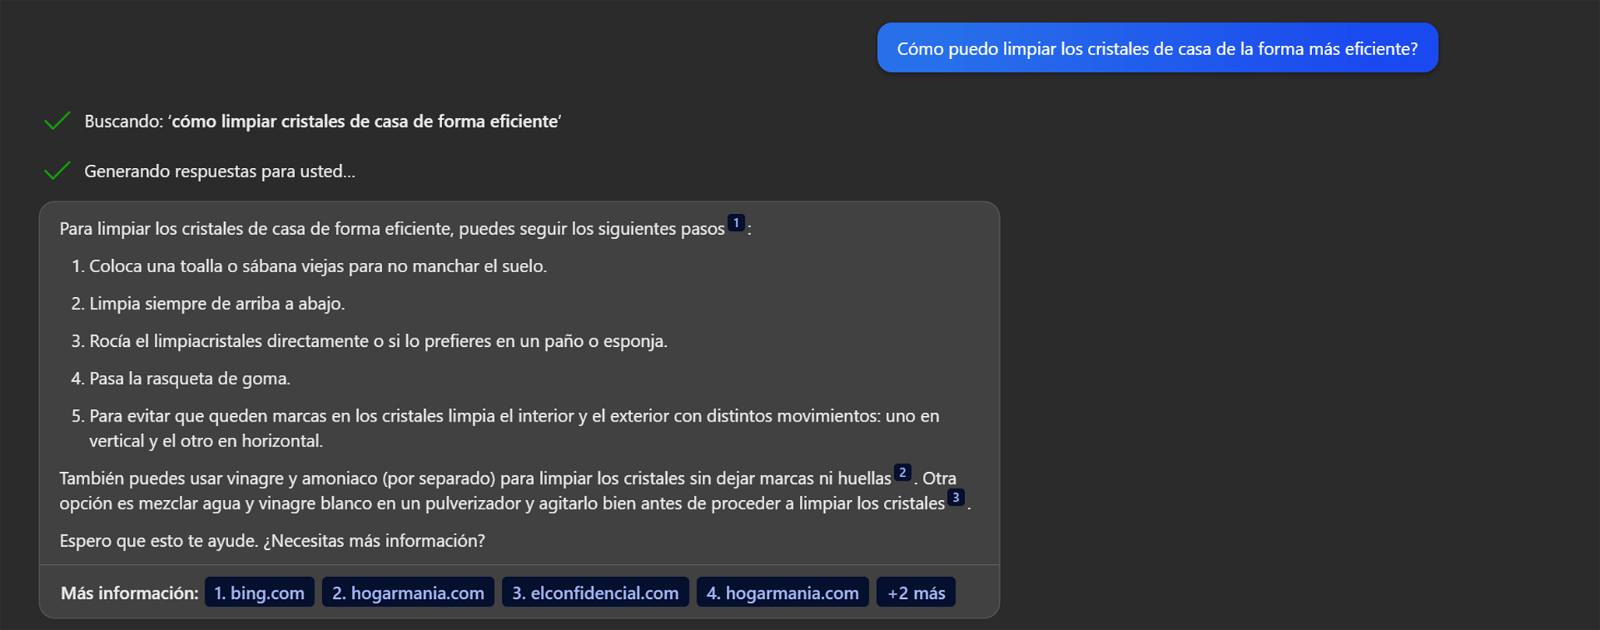Image resolution: width=1600 pixels, height=630 pixels.
Task: Open the '2. hogarmania.com' source link
Action: click(x=408, y=592)
